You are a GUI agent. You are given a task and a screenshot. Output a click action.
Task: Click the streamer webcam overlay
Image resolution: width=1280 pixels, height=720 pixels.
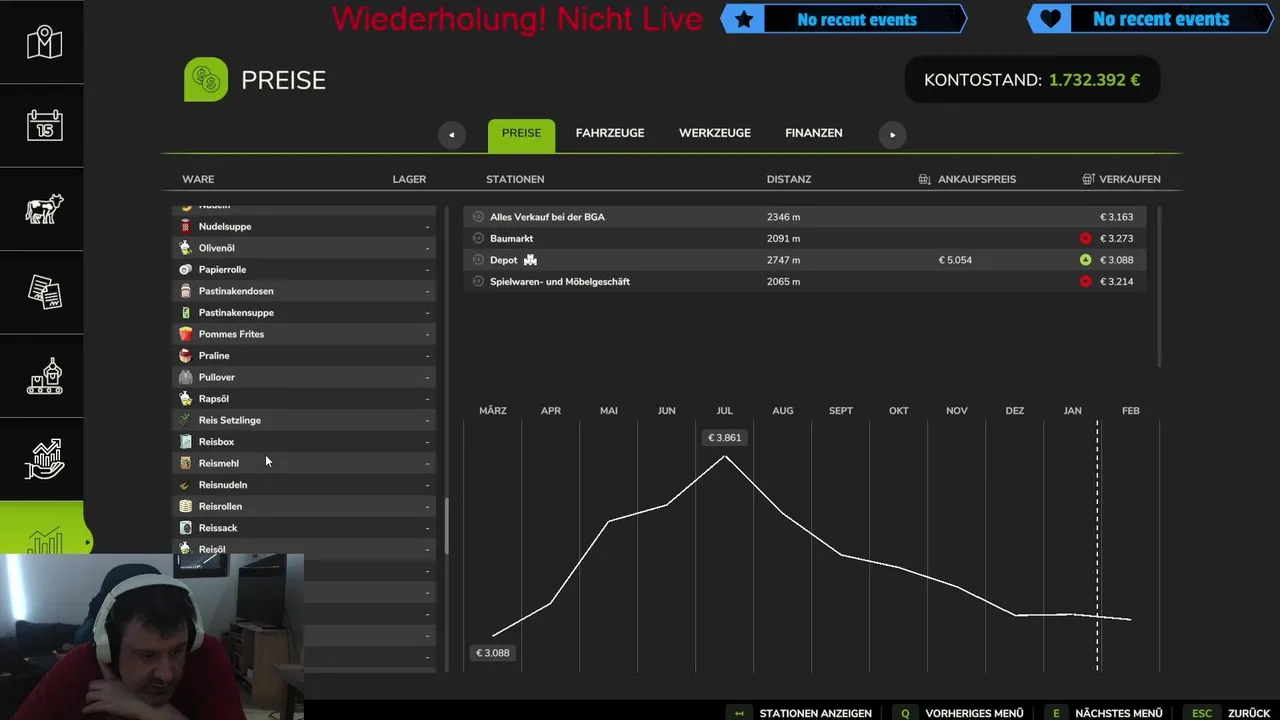click(152, 637)
